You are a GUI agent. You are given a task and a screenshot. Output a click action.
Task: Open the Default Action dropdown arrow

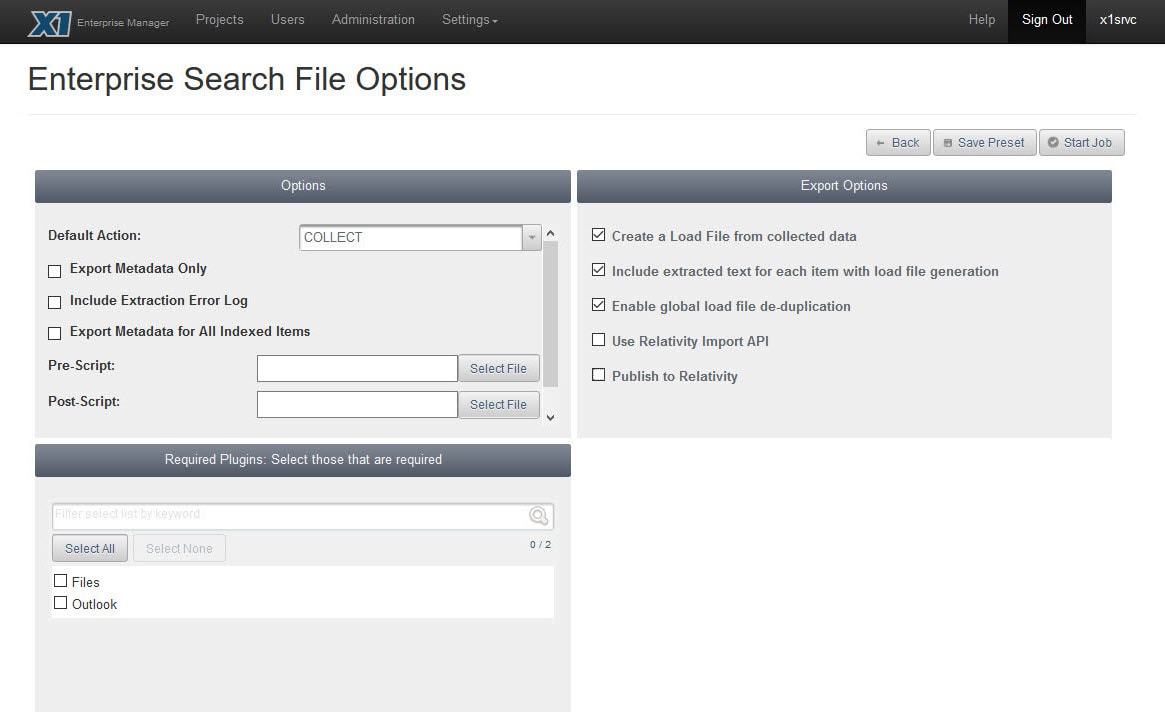point(532,238)
